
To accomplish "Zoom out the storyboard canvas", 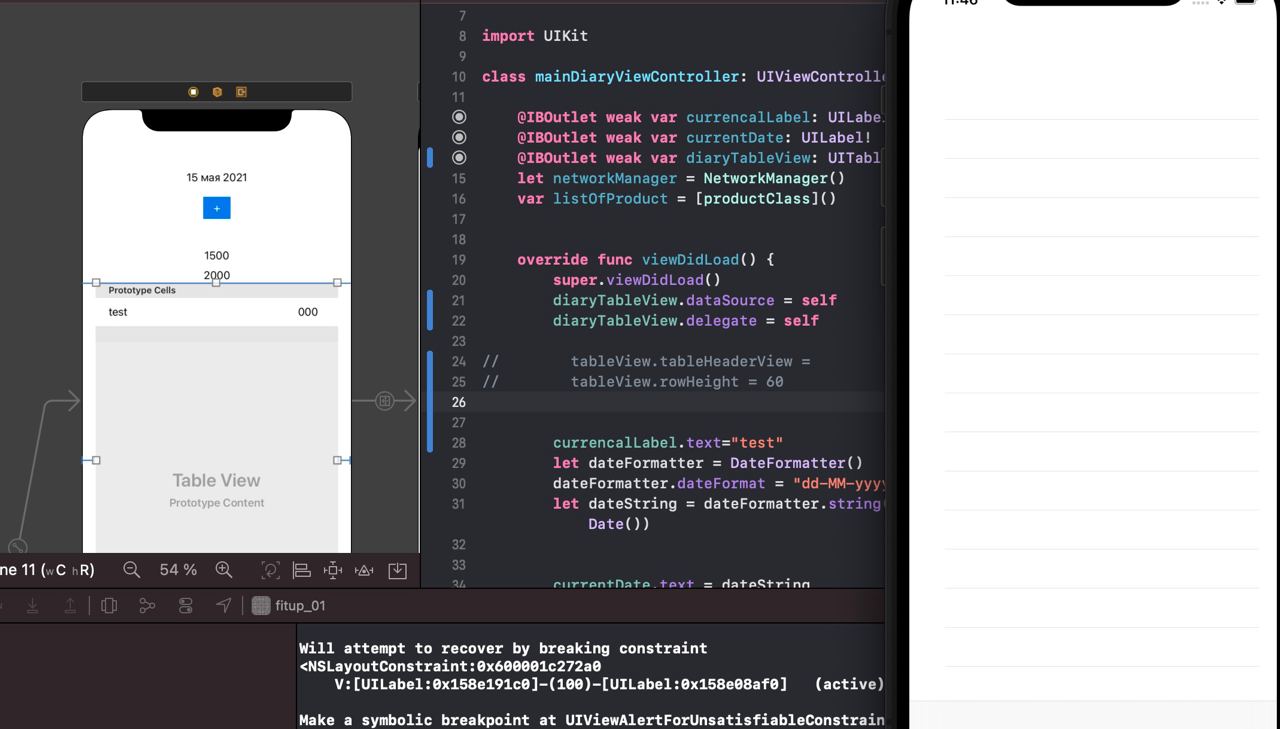I will point(131,570).
